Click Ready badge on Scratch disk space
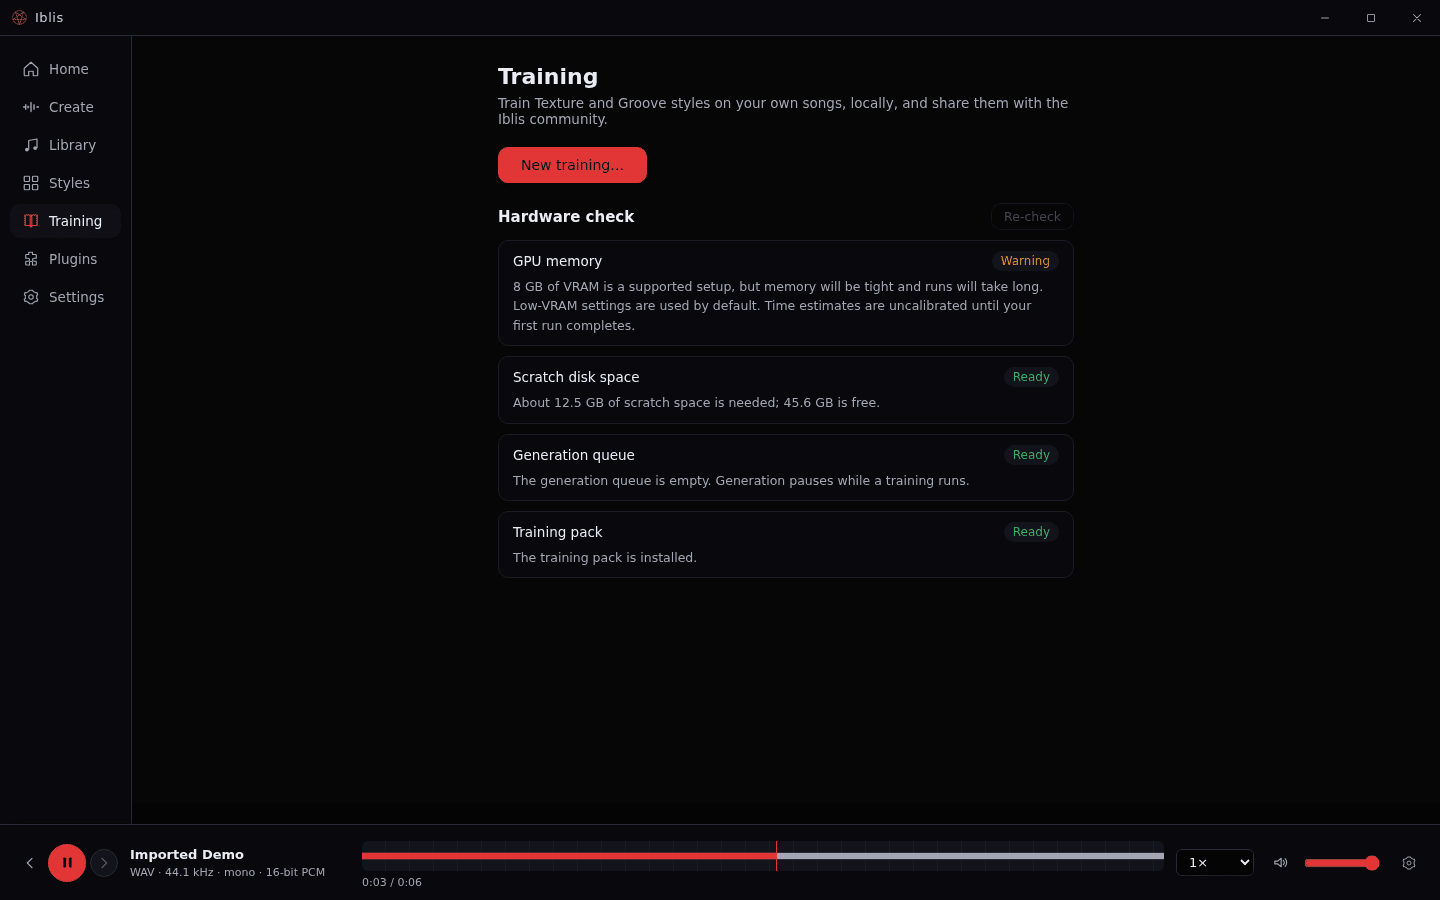The height and width of the screenshot is (900, 1440). pyautogui.click(x=1031, y=377)
